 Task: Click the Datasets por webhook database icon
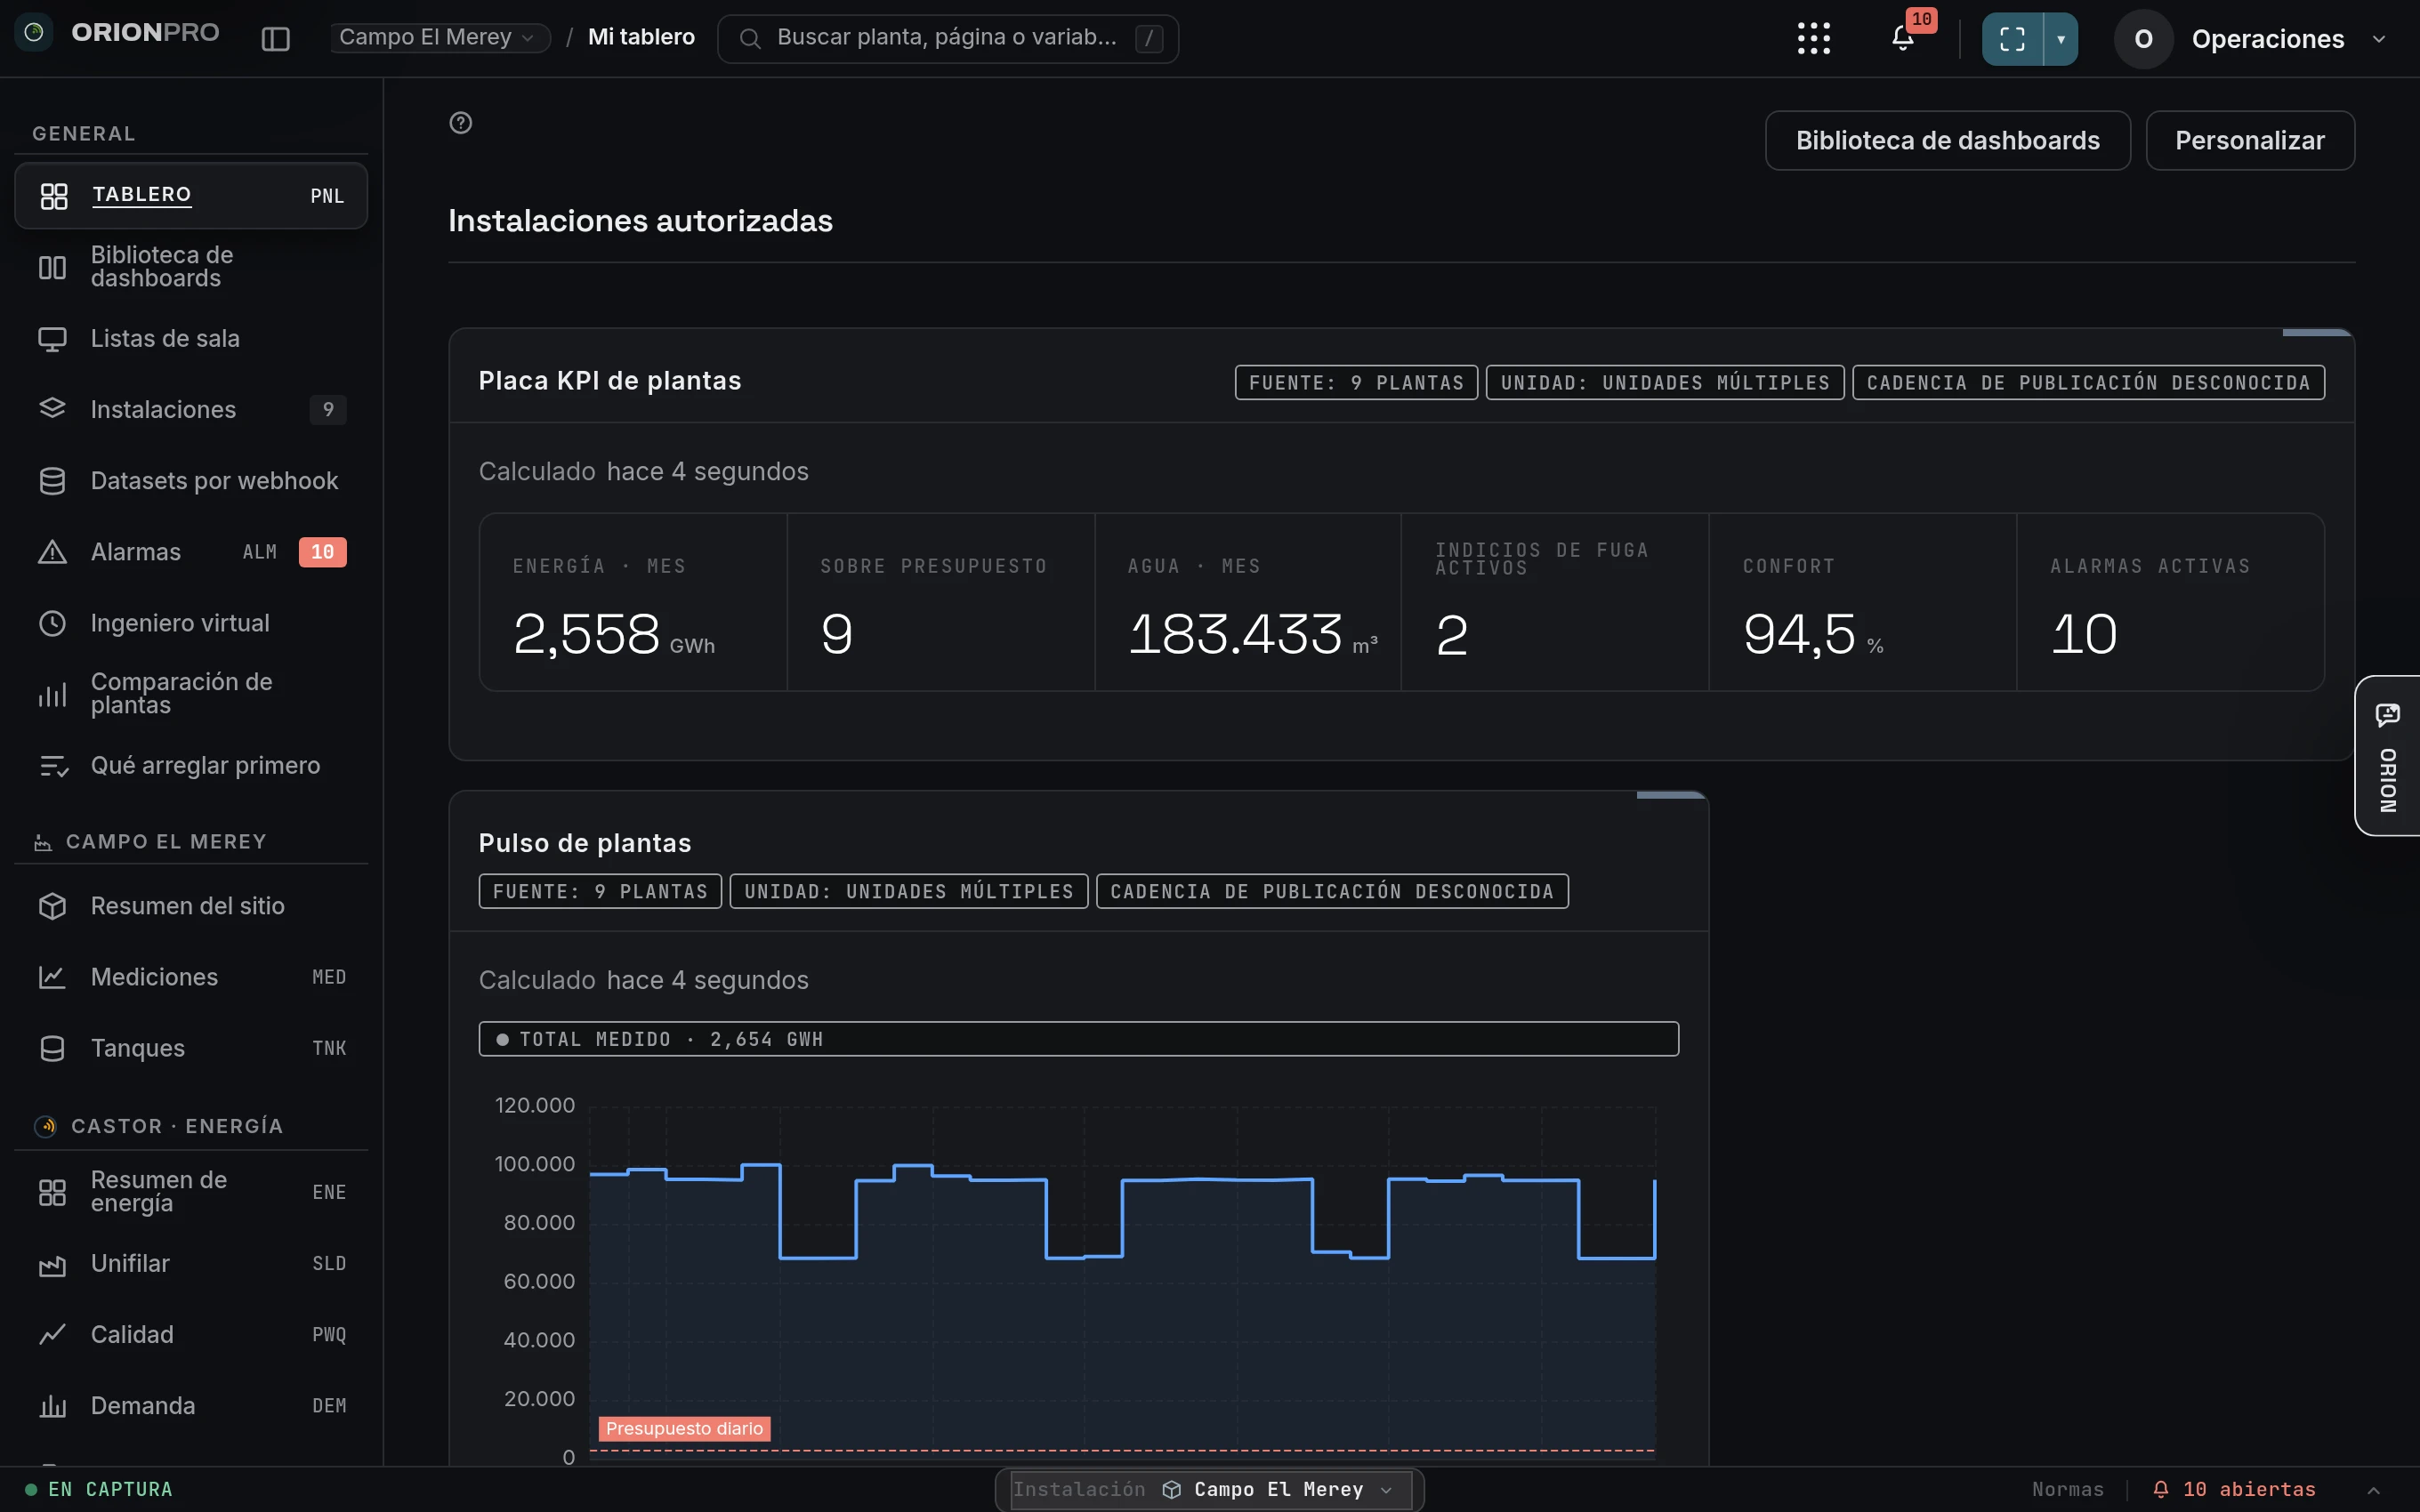[x=52, y=481]
